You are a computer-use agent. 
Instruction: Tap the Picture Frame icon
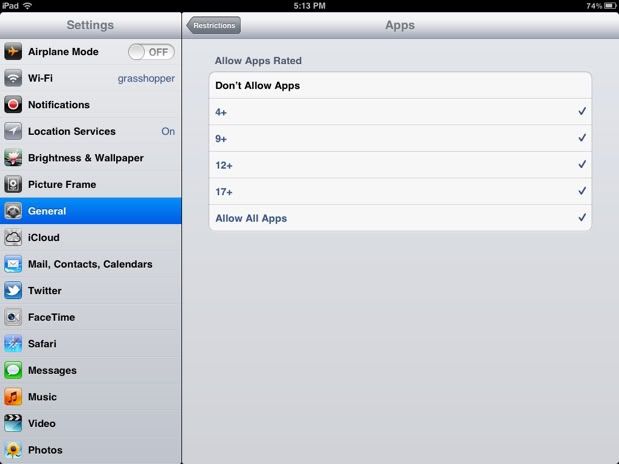point(13,184)
